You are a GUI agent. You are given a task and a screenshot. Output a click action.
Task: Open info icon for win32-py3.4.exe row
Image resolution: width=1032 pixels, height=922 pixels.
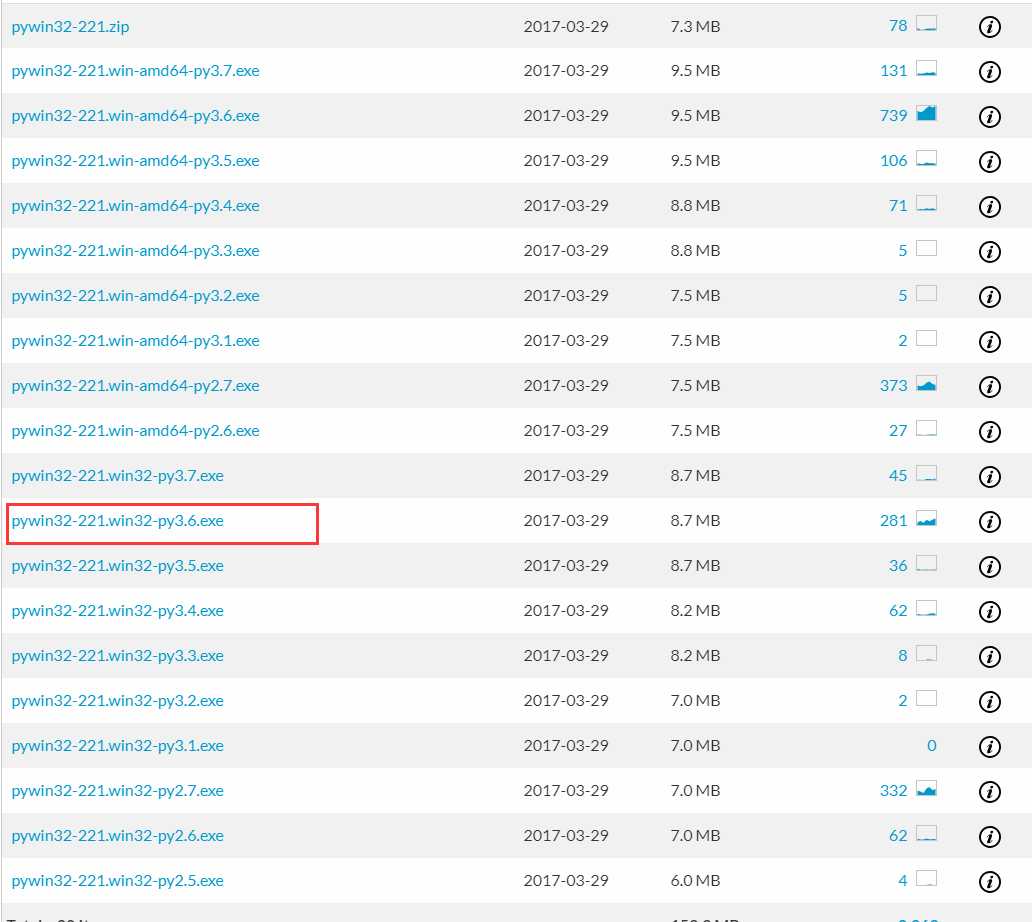[x=990, y=611]
